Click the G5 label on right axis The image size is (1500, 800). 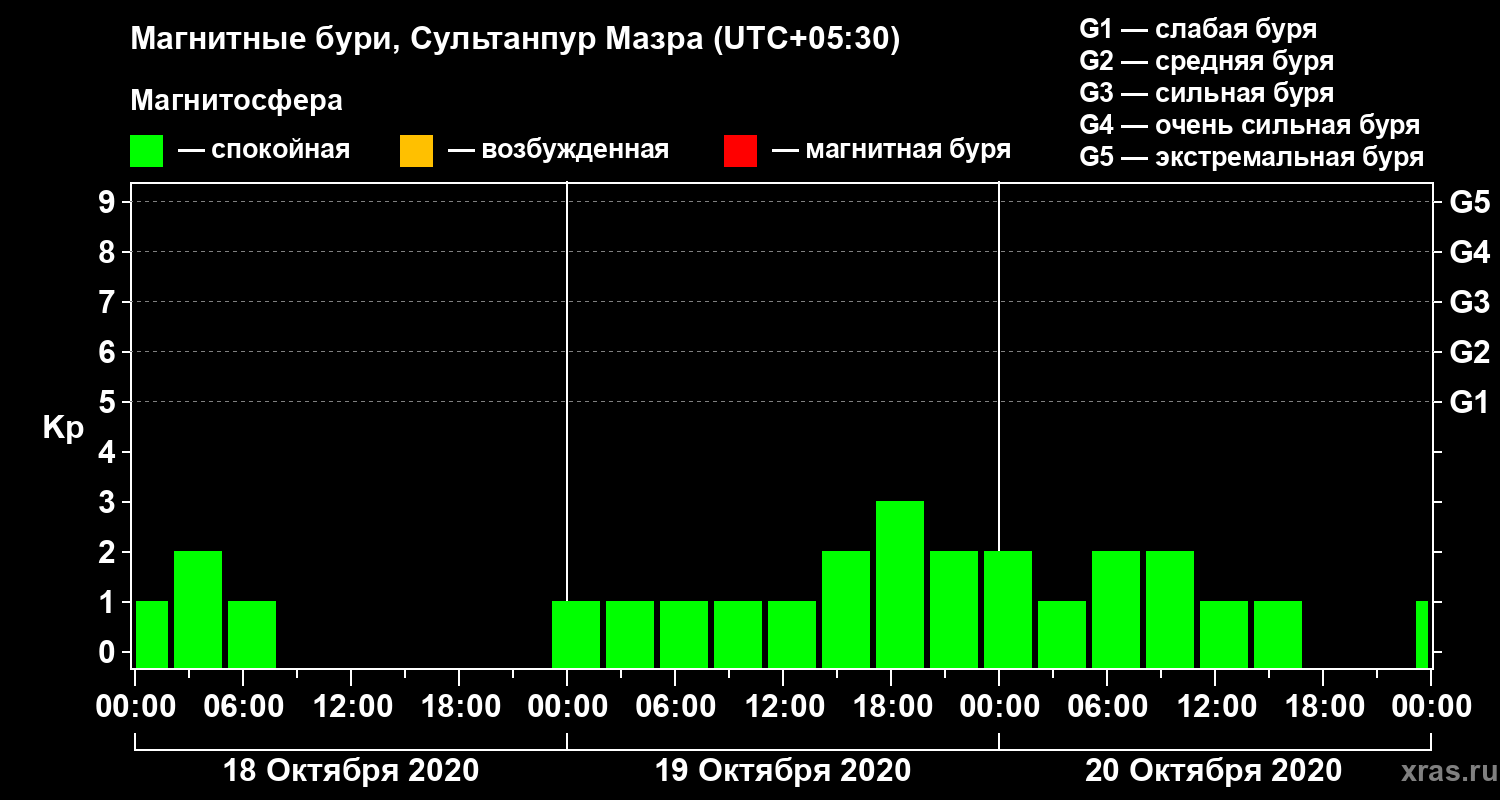click(x=1469, y=203)
